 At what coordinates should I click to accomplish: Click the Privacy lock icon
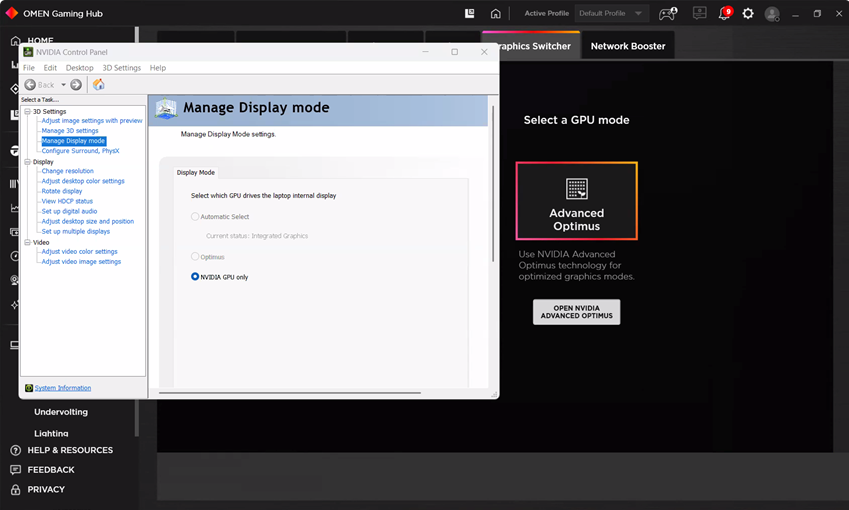(16, 489)
